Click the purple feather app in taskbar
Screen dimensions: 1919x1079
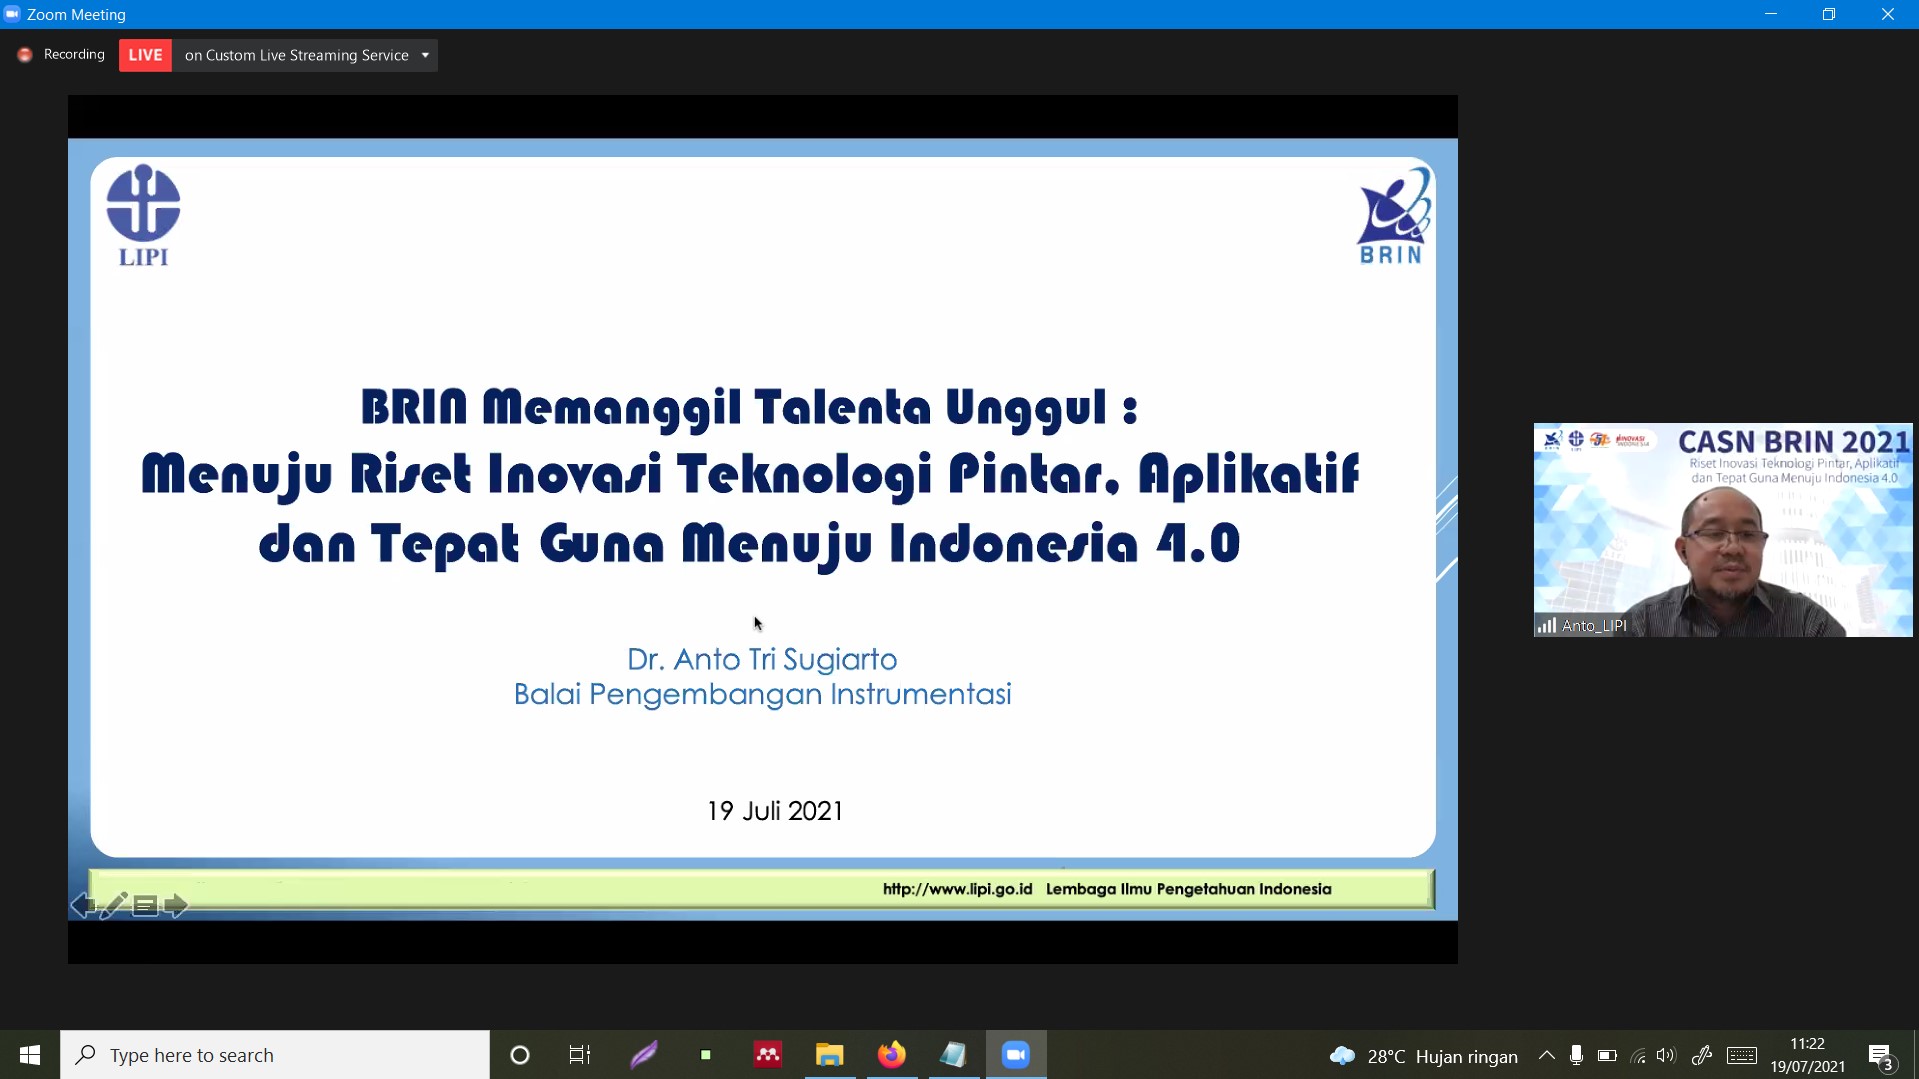tap(643, 1055)
